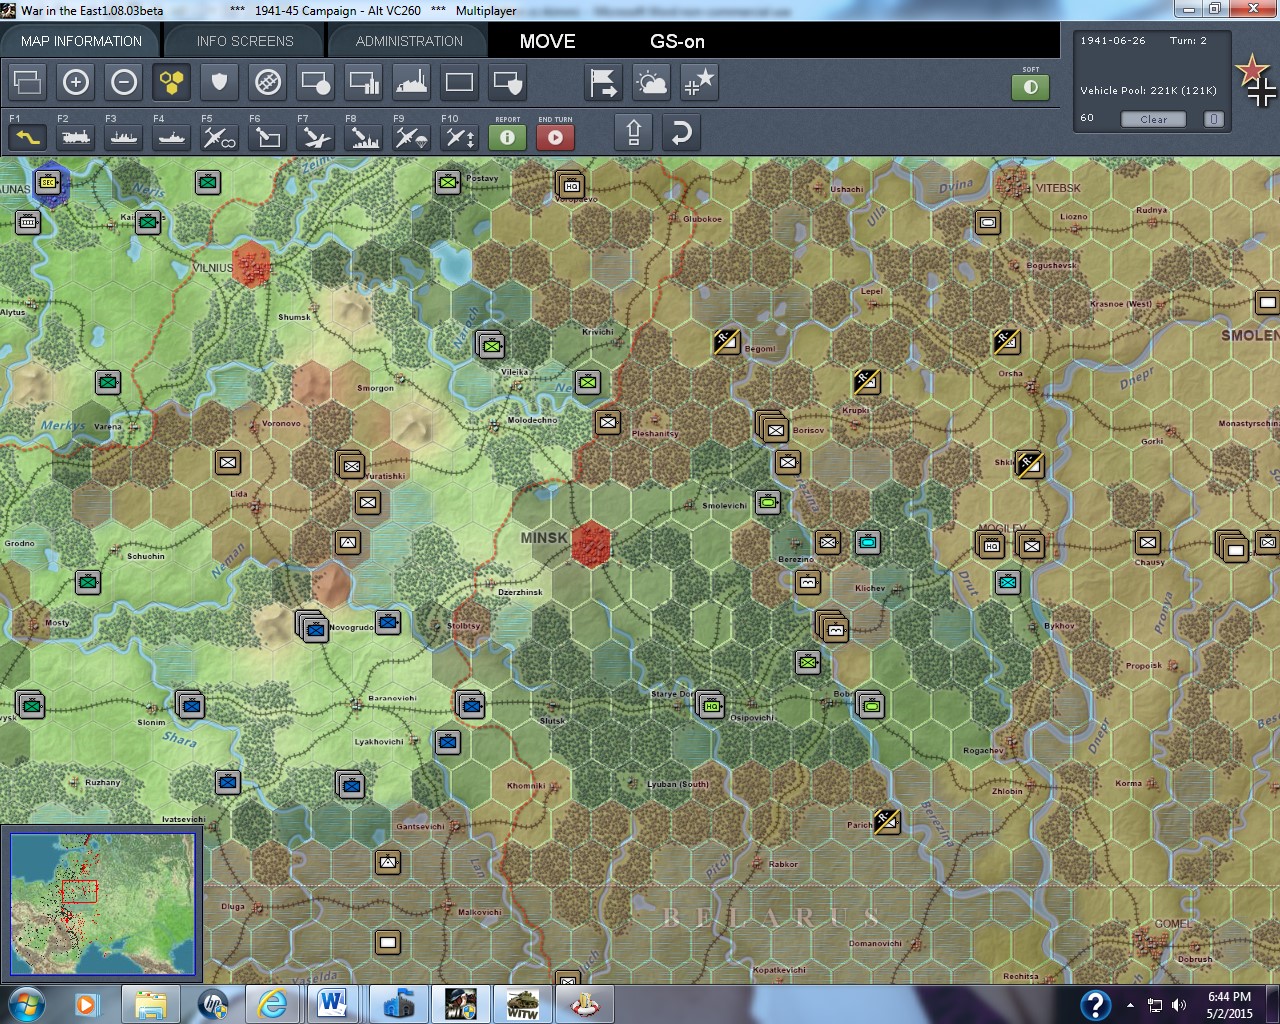Click the minimap thumbnail overview
This screenshot has width=1280, height=1024.
[102, 904]
